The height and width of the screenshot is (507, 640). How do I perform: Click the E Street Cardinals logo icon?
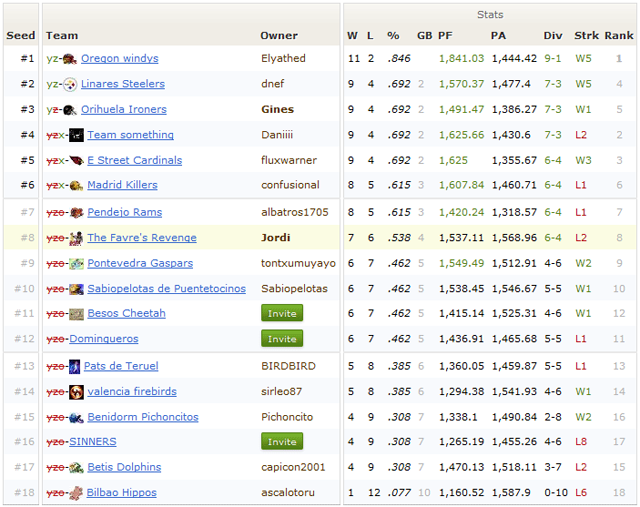coord(76,160)
